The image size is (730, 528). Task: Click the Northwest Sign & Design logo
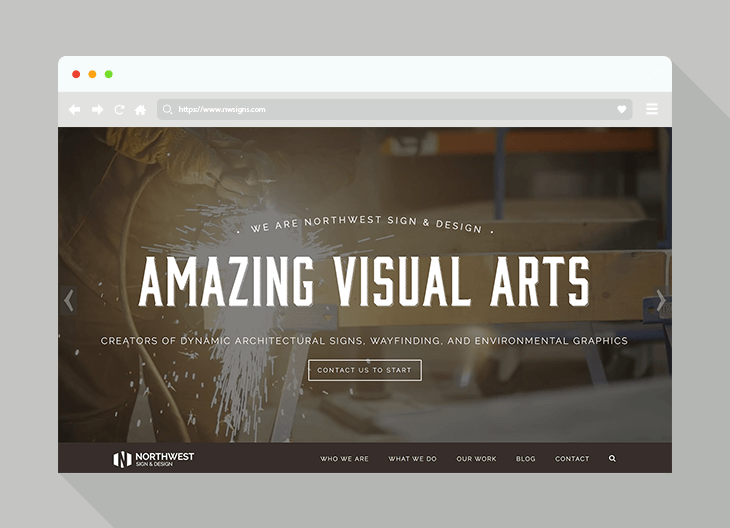point(154,459)
